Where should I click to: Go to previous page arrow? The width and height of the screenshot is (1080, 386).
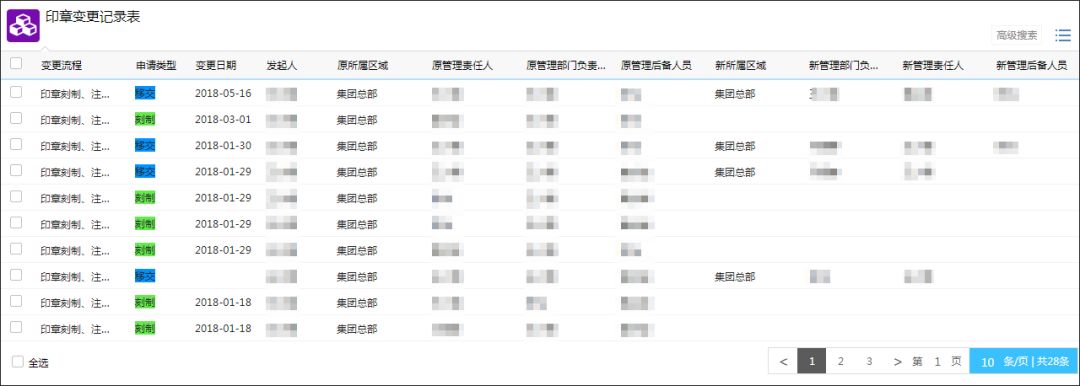pos(783,361)
